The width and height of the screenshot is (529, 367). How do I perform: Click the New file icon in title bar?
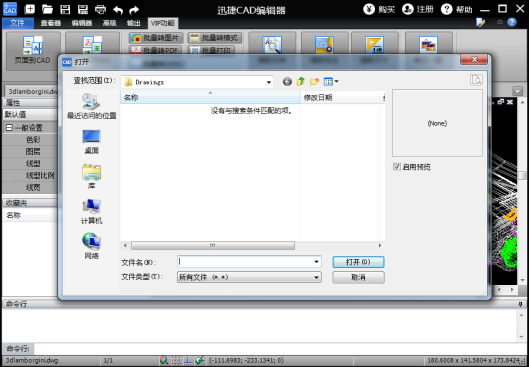click(30, 9)
